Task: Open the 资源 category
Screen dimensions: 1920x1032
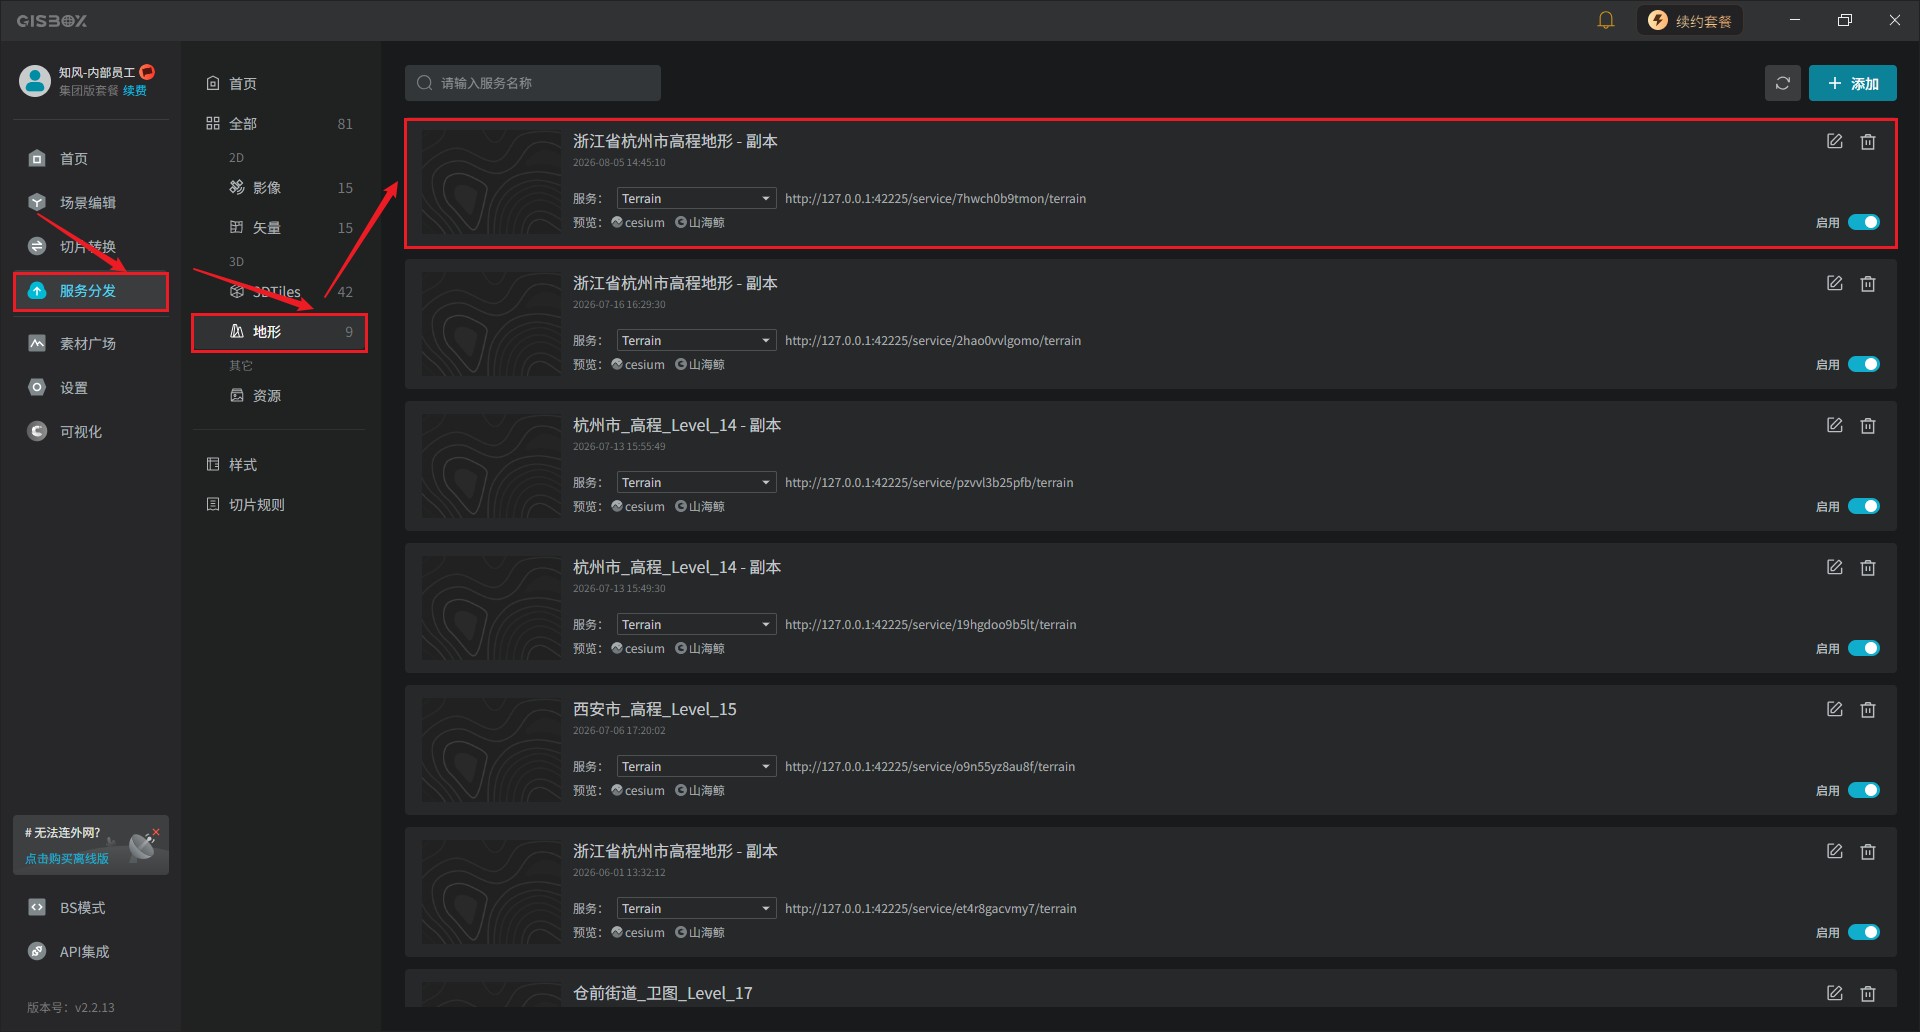Action: tap(279, 395)
